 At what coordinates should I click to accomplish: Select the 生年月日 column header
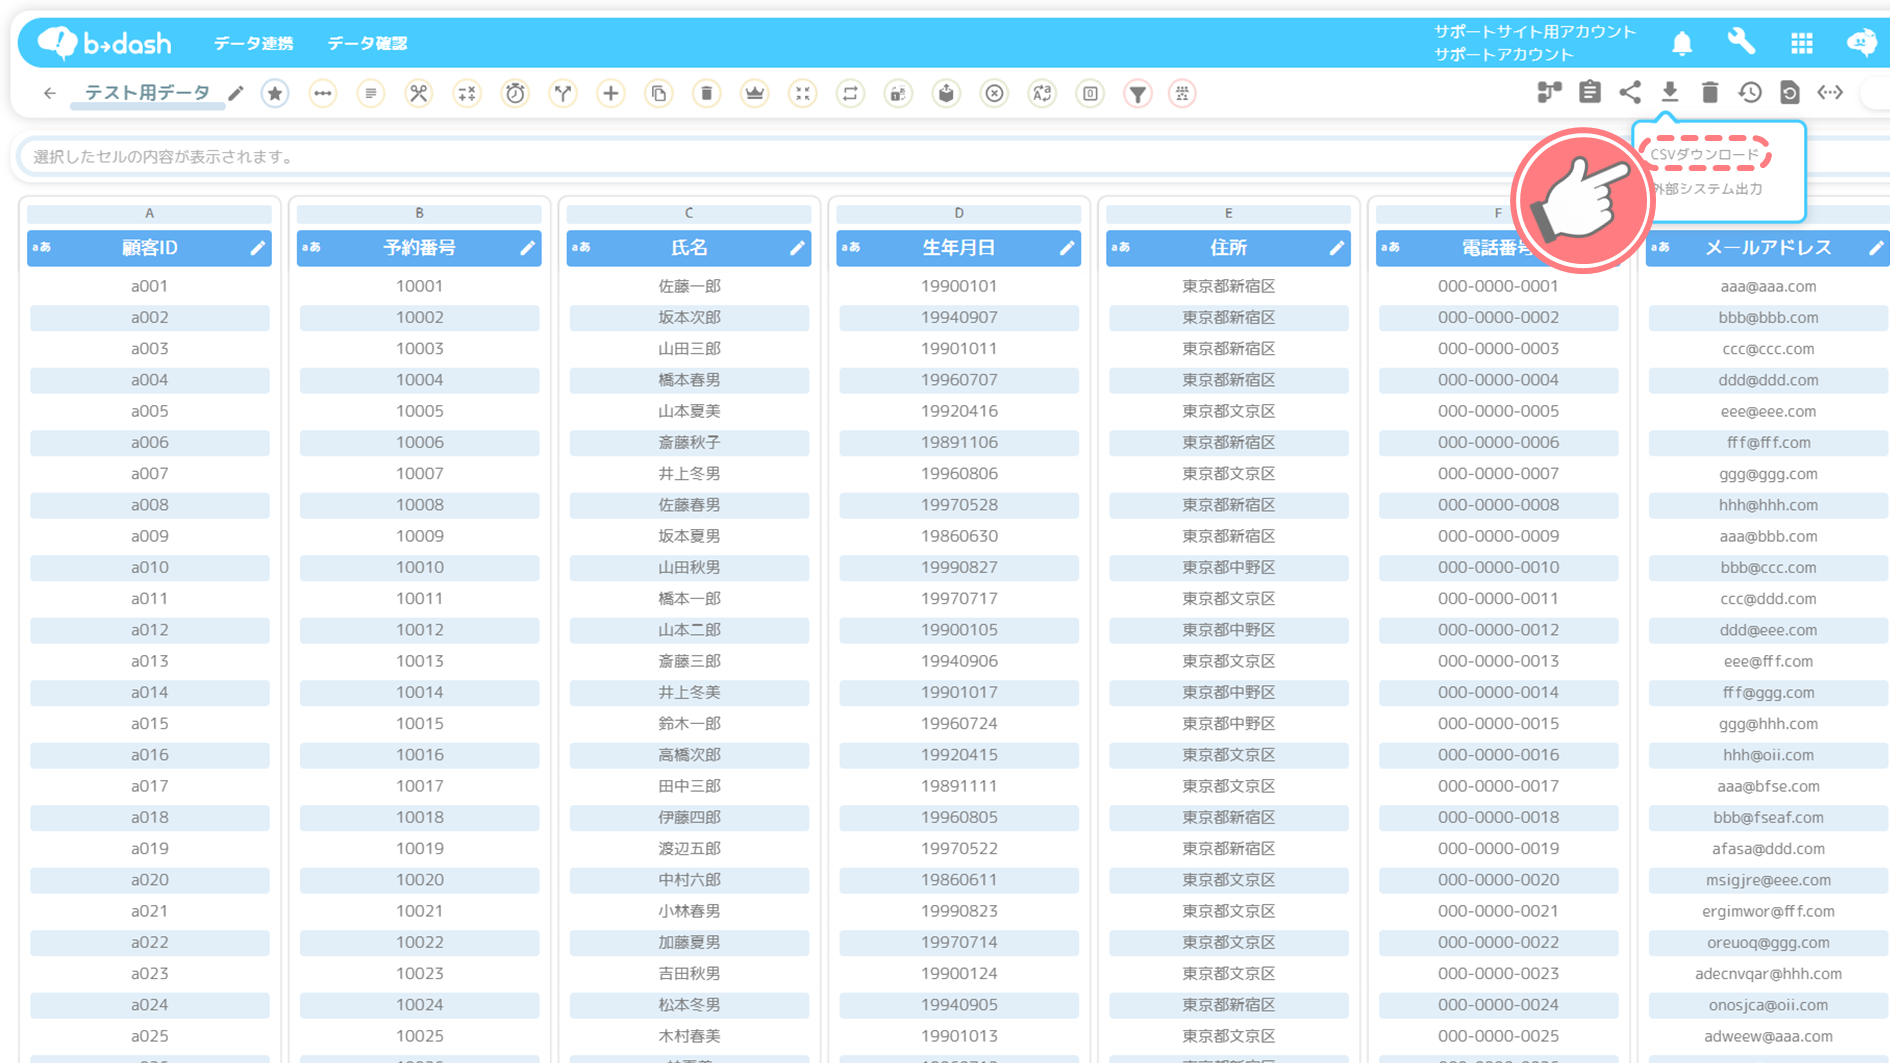[959, 248]
